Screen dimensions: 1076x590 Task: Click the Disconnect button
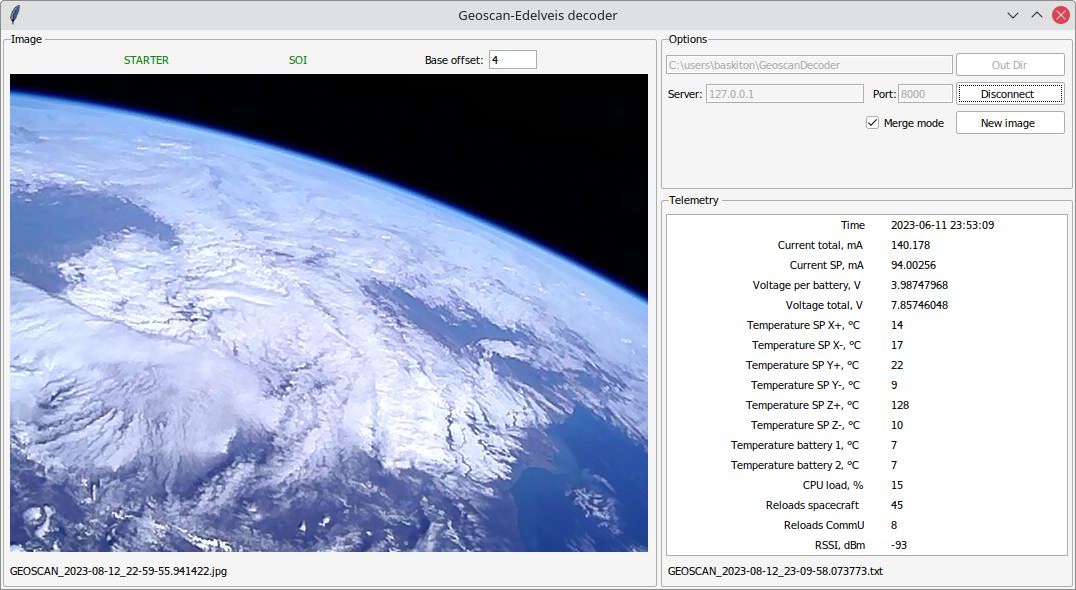coord(1010,94)
